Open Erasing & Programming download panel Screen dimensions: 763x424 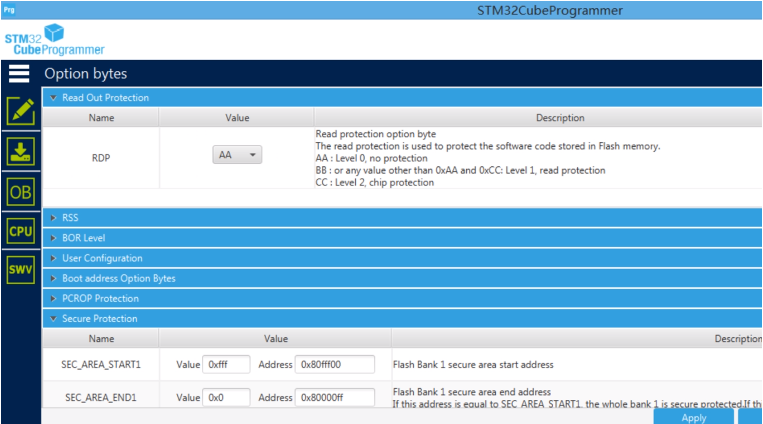click(21, 151)
